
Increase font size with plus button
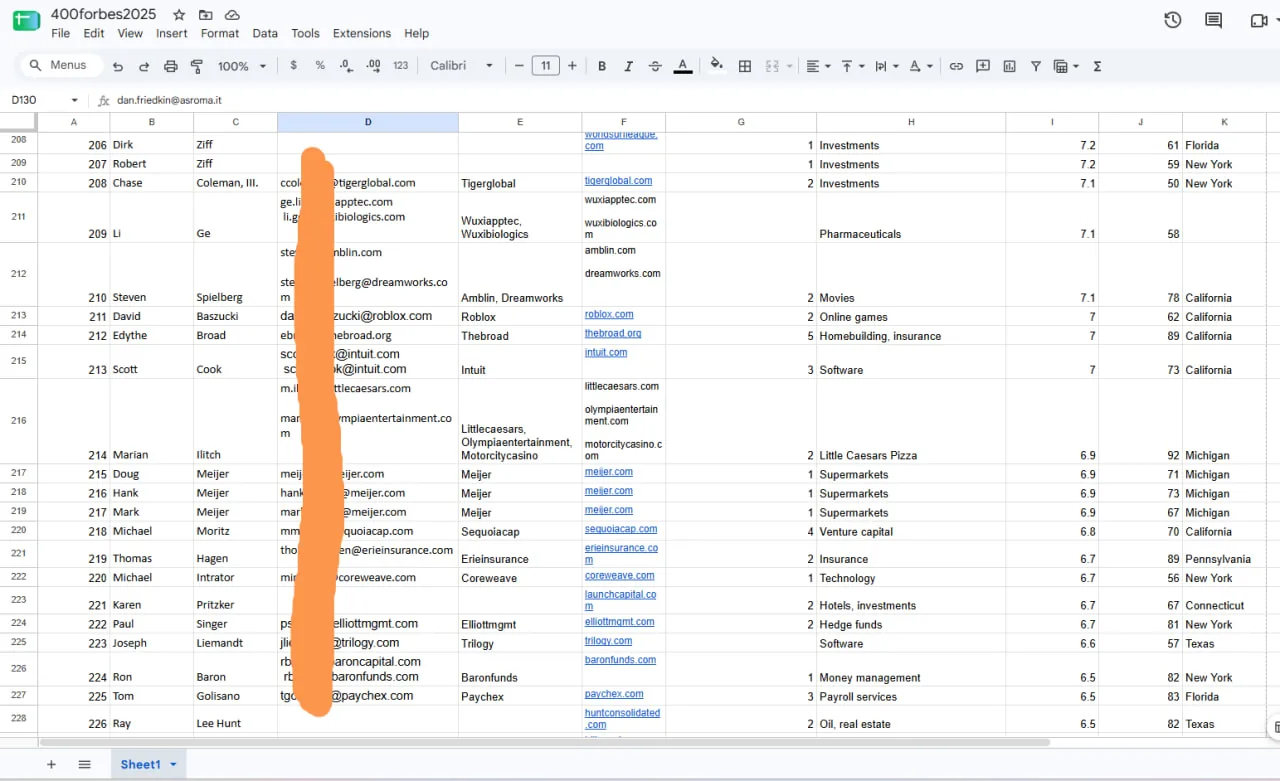click(x=572, y=66)
